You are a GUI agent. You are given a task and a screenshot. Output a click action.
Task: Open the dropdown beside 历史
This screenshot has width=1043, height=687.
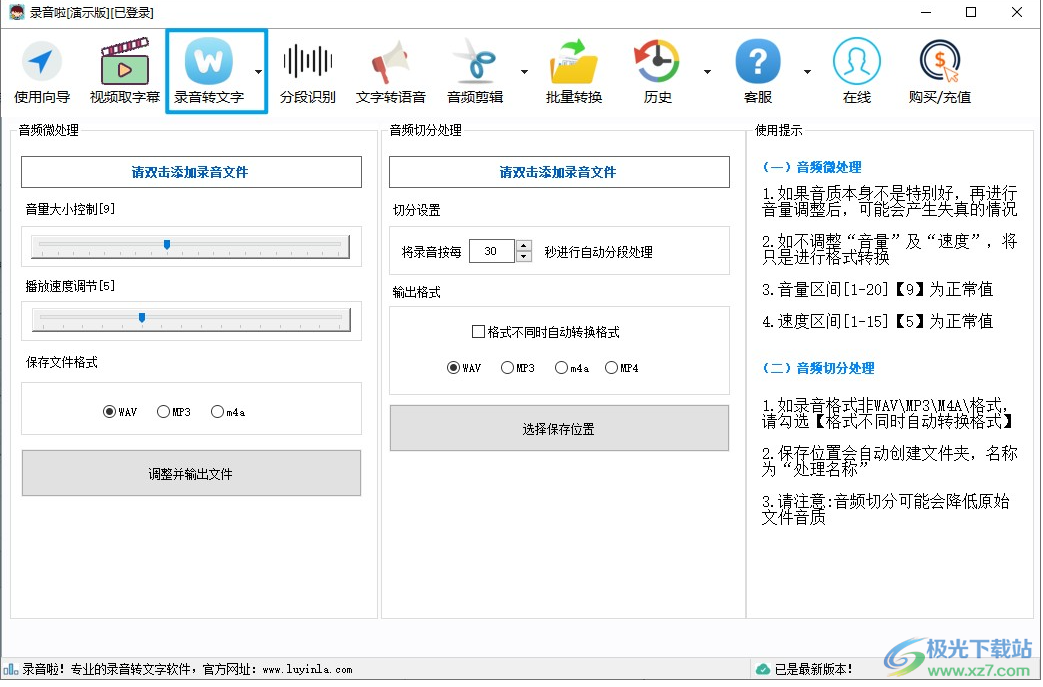point(706,72)
